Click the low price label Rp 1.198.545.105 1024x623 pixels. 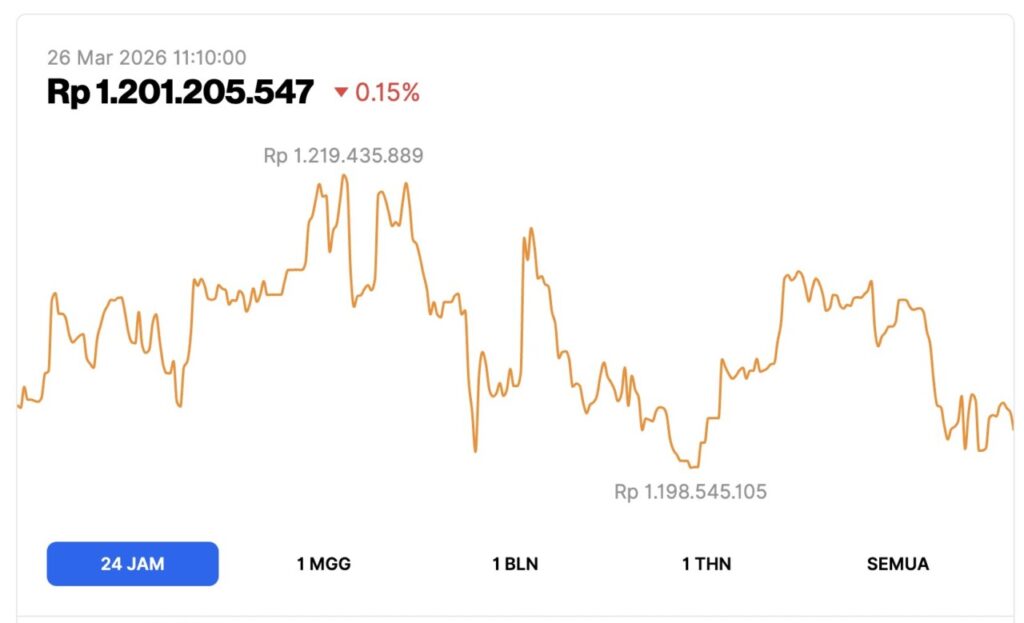pyautogui.click(x=690, y=491)
